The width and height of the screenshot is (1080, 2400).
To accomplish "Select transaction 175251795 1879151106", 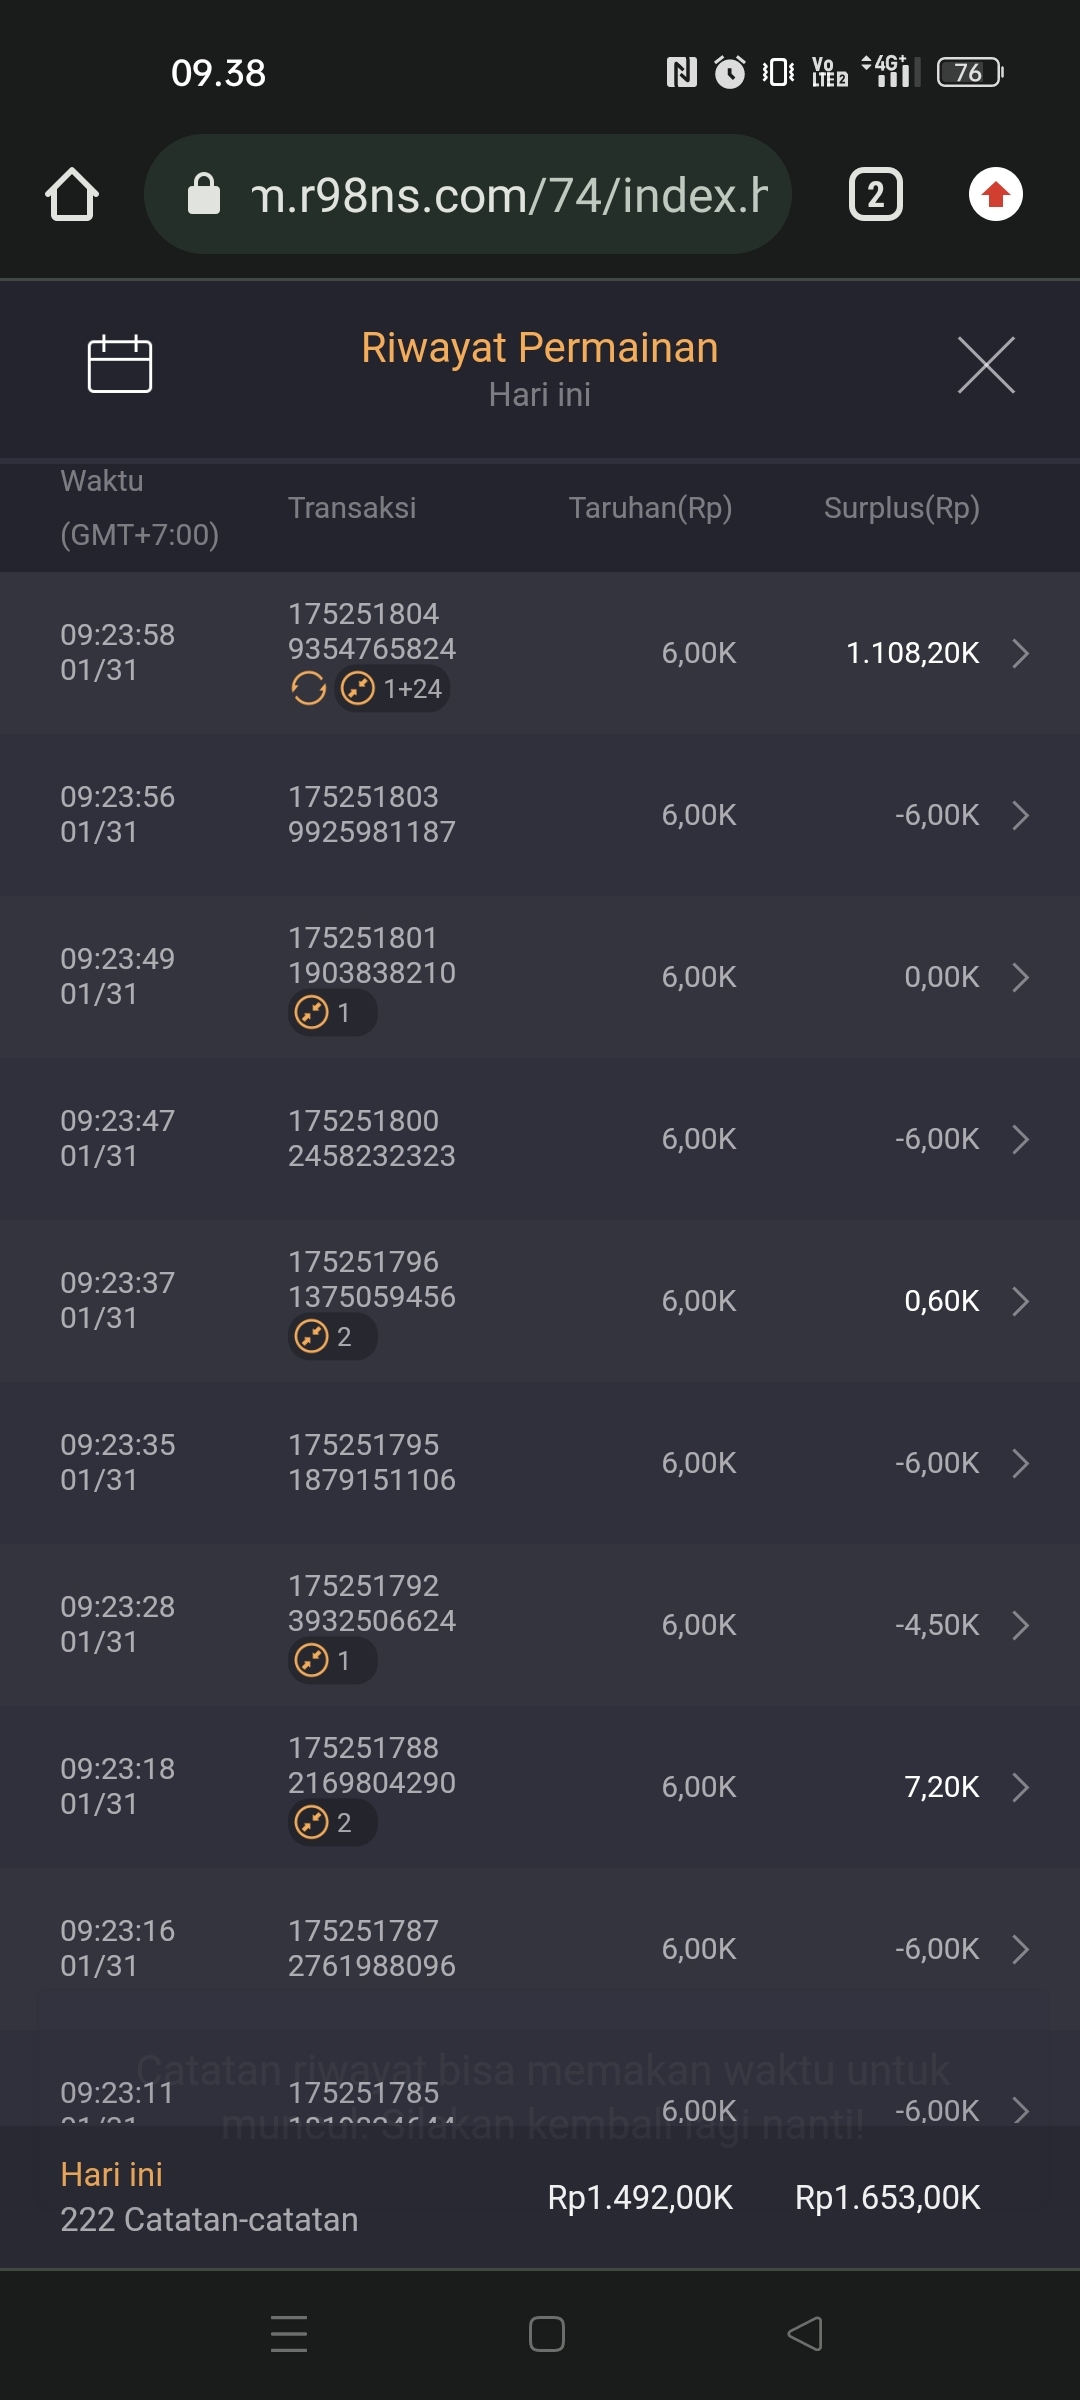I will coord(371,1462).
